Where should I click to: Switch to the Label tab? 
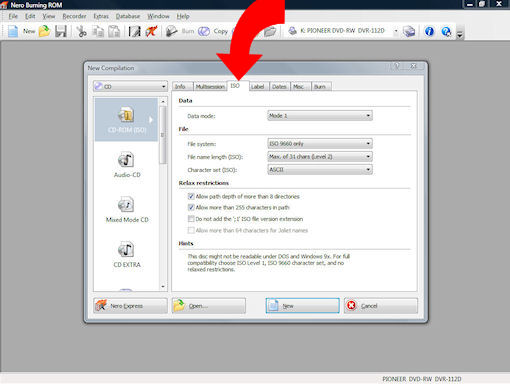coord(259,86)
